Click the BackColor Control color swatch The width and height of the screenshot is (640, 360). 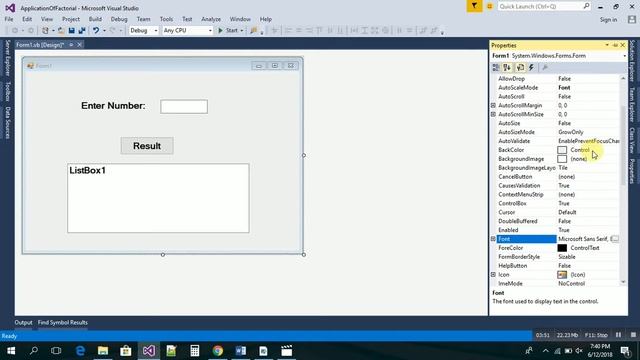pos(562,150)
